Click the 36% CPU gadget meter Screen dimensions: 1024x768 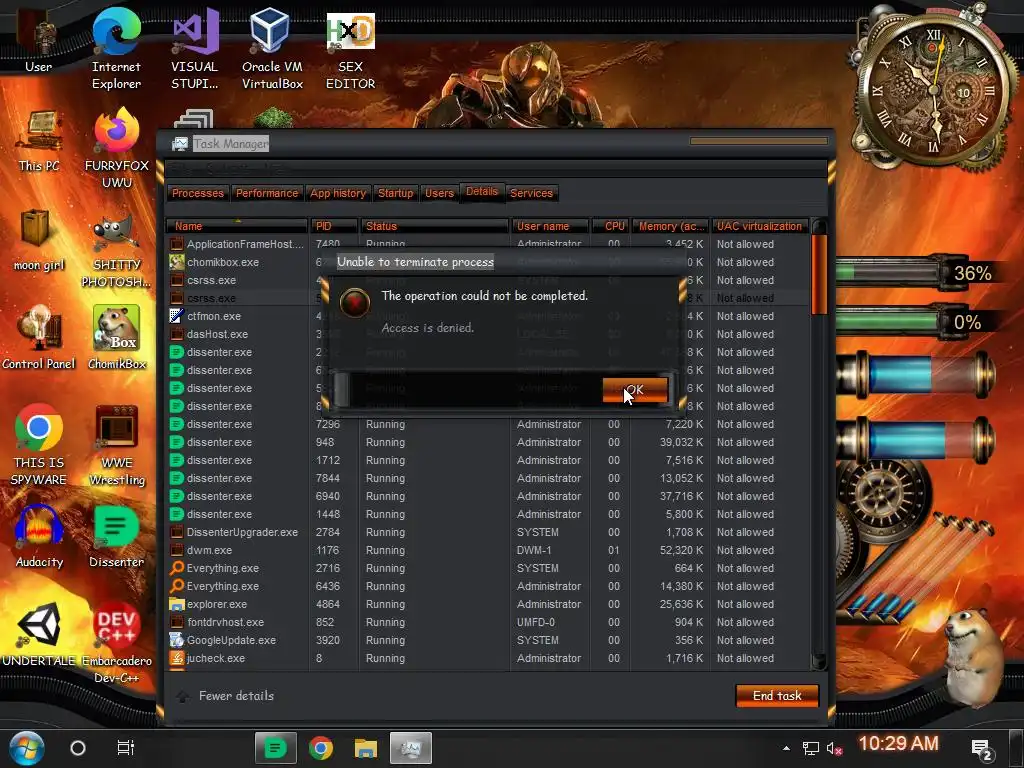click(918, 273)
